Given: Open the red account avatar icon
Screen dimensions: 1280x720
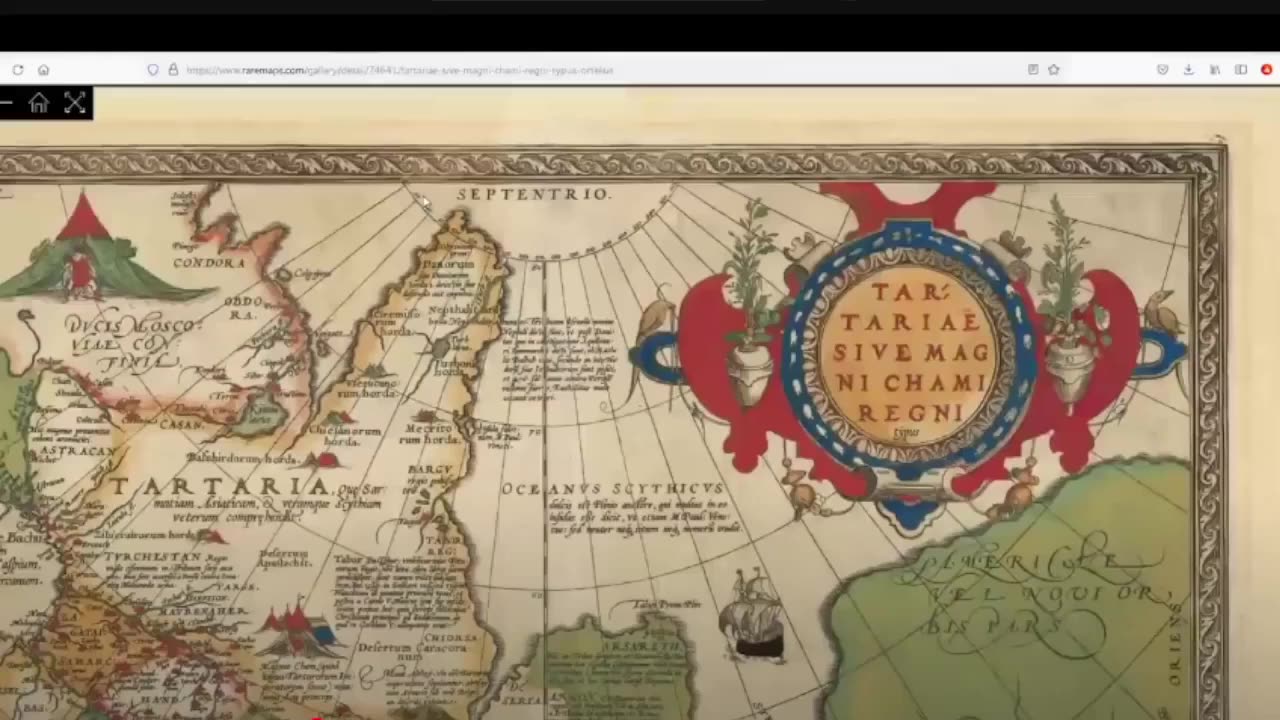Looking at the screenshot, I should [1267, 70].
